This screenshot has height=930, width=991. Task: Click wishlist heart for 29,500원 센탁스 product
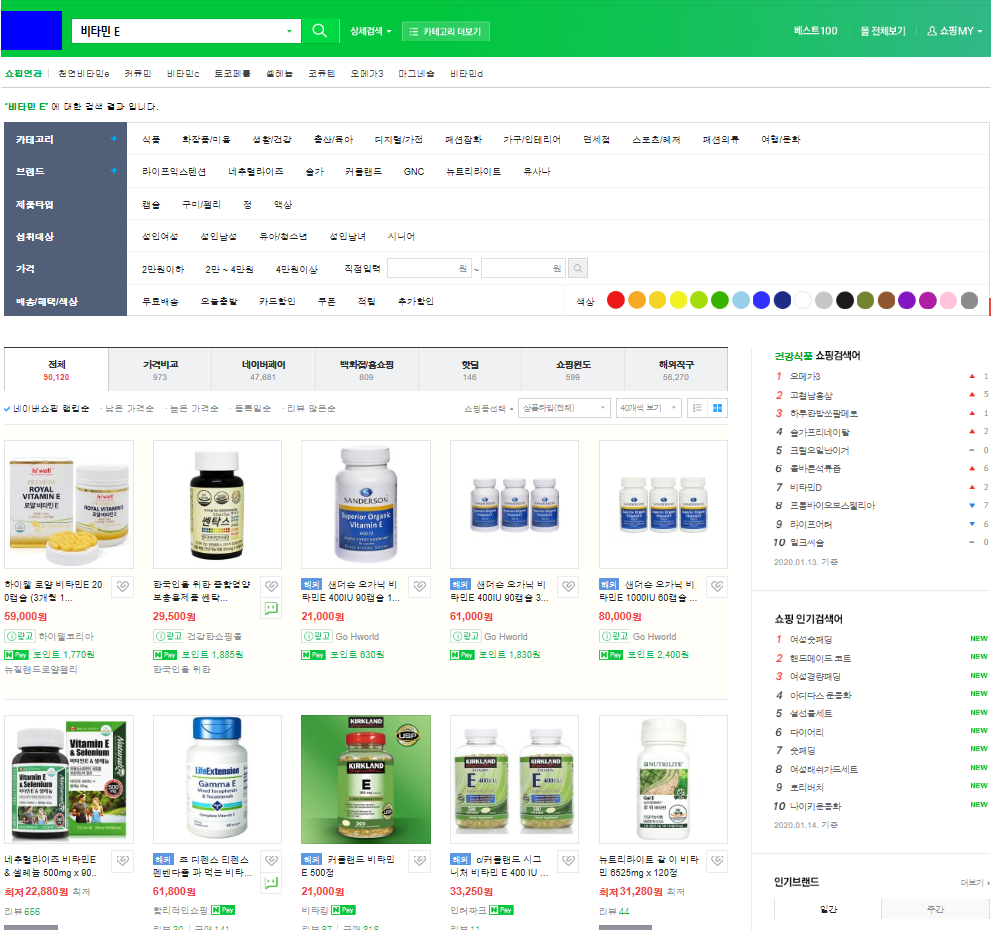tap(272, 587)
